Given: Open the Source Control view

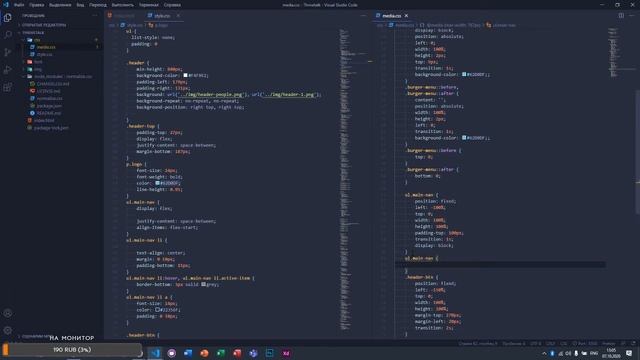Looking at the screenshot, I should pos(7,52).
